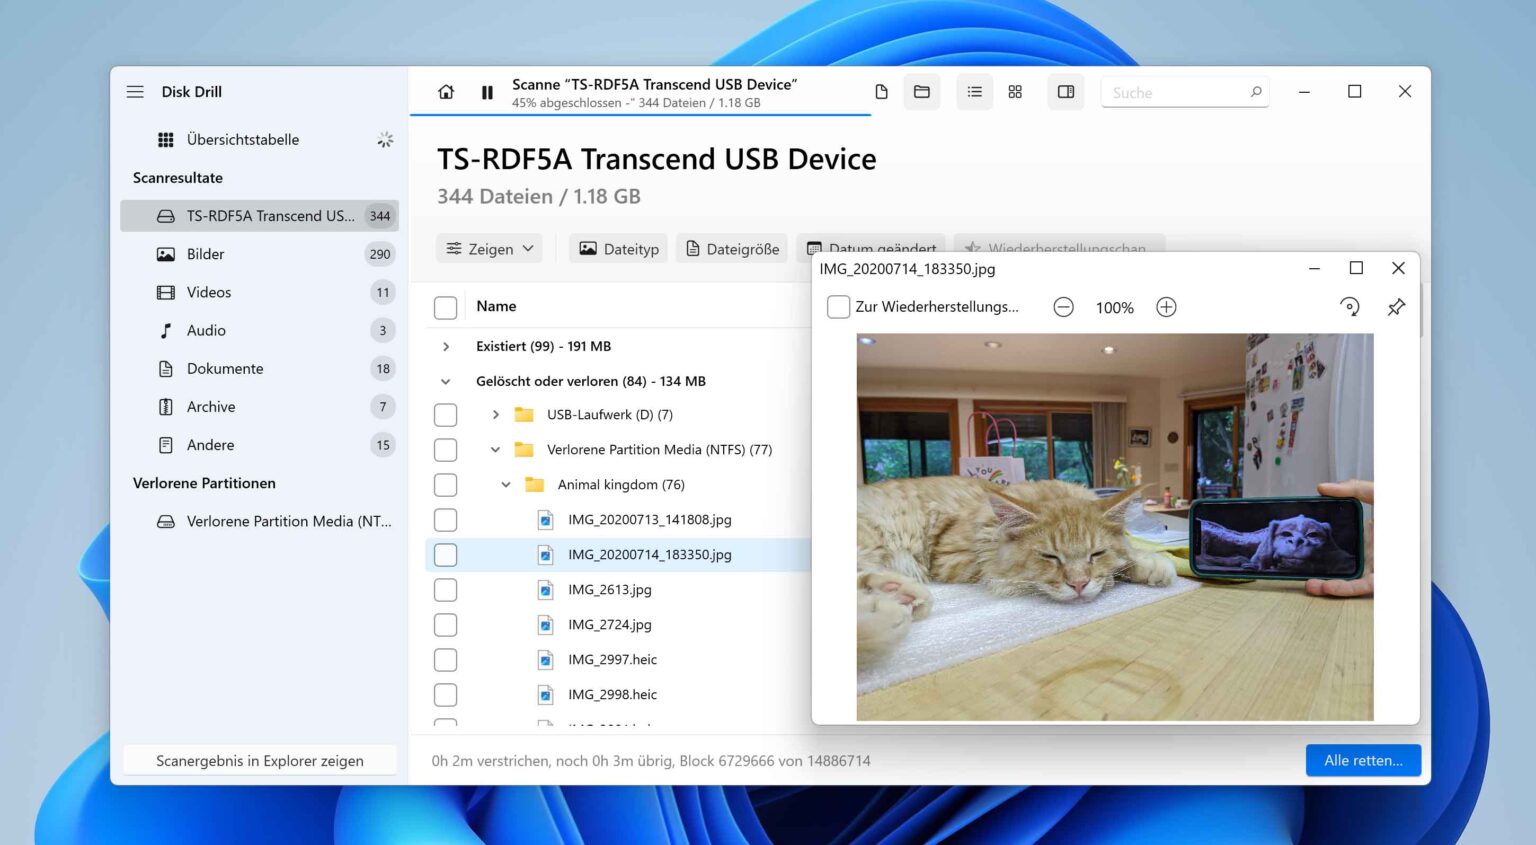Viewport: 1536px width, 845px height.
Task: Zoom in the preview with plus icon
Action: point(1166,307)
